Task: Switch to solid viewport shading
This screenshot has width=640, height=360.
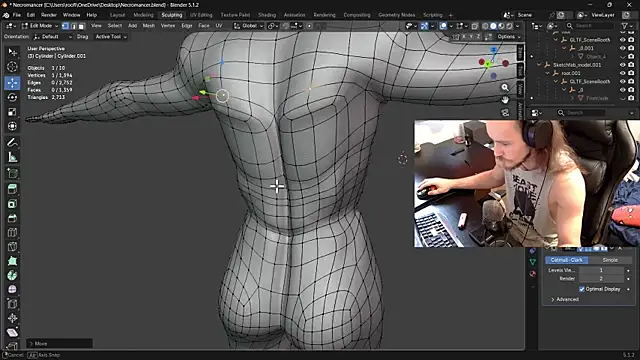Action: coord(493,26)
